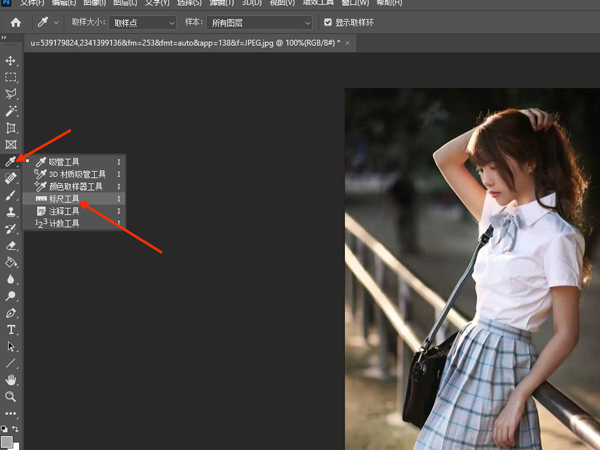Select the Move tool

[x=11, y=61]
